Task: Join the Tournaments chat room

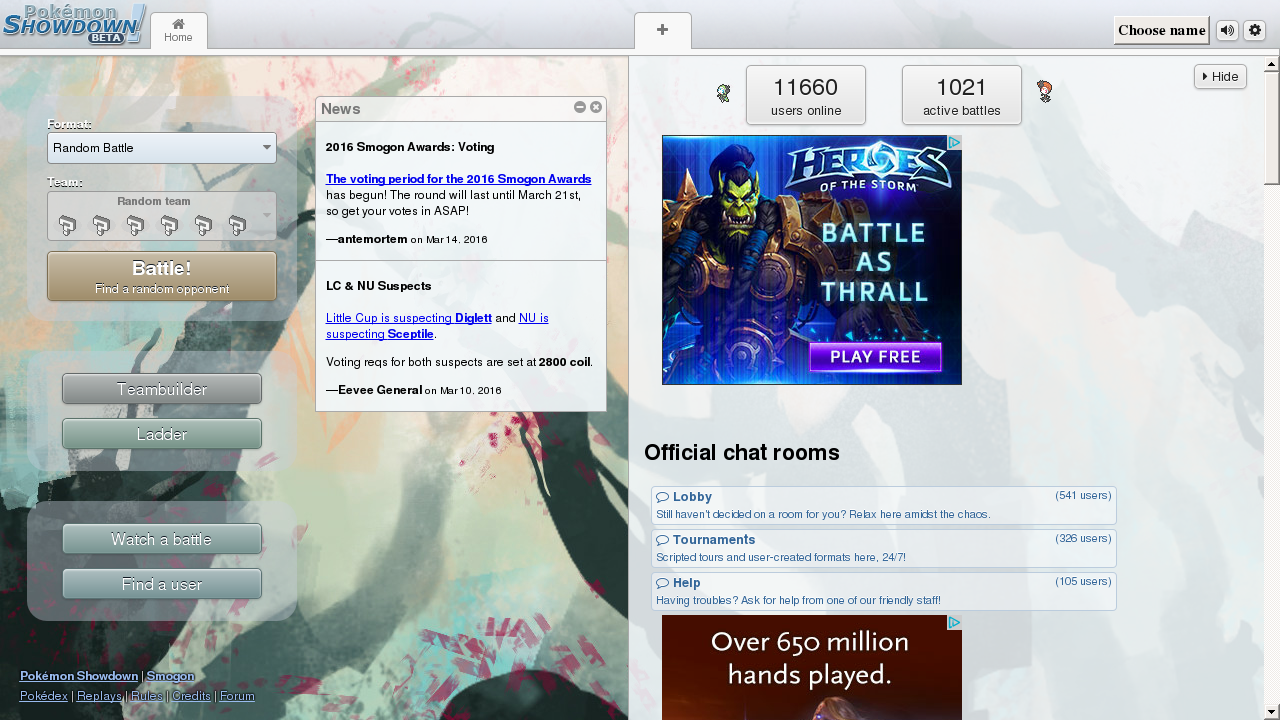Action: pyautogui.click(x=884, y=548)
